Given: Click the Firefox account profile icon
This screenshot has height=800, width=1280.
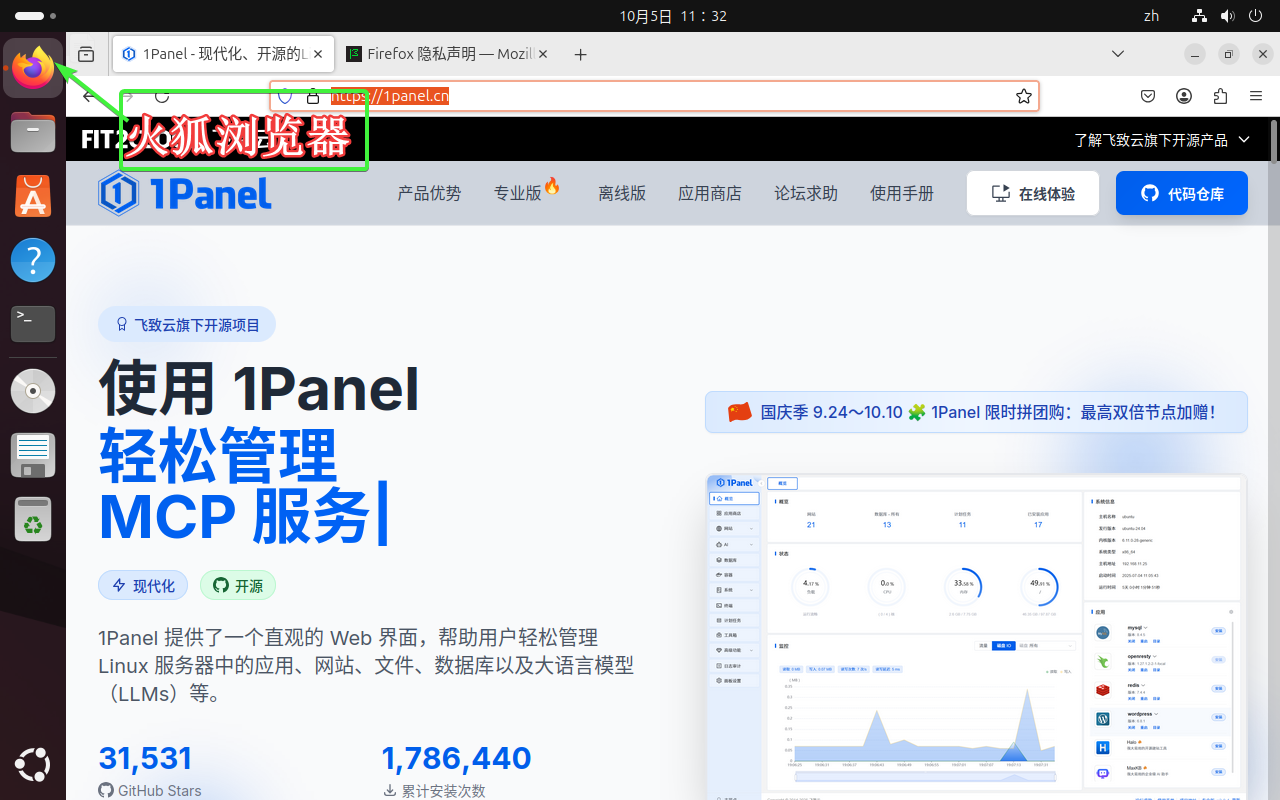Looking at the screenshot, I should [x=1184, y=96].
